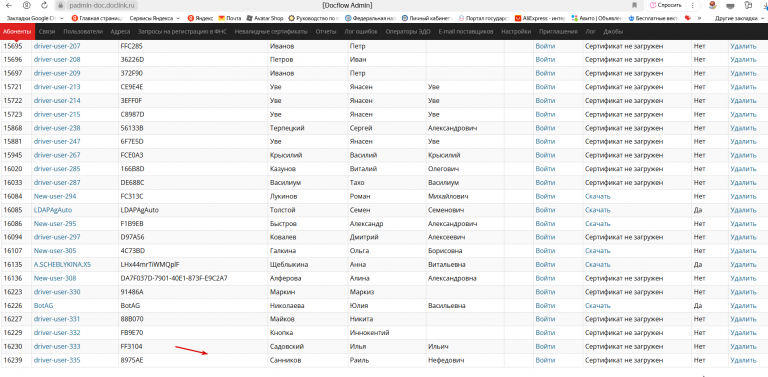Viewport: 768px width, 377px height.
Task: Select the Абоненты tab
Action: pos(17,31)
